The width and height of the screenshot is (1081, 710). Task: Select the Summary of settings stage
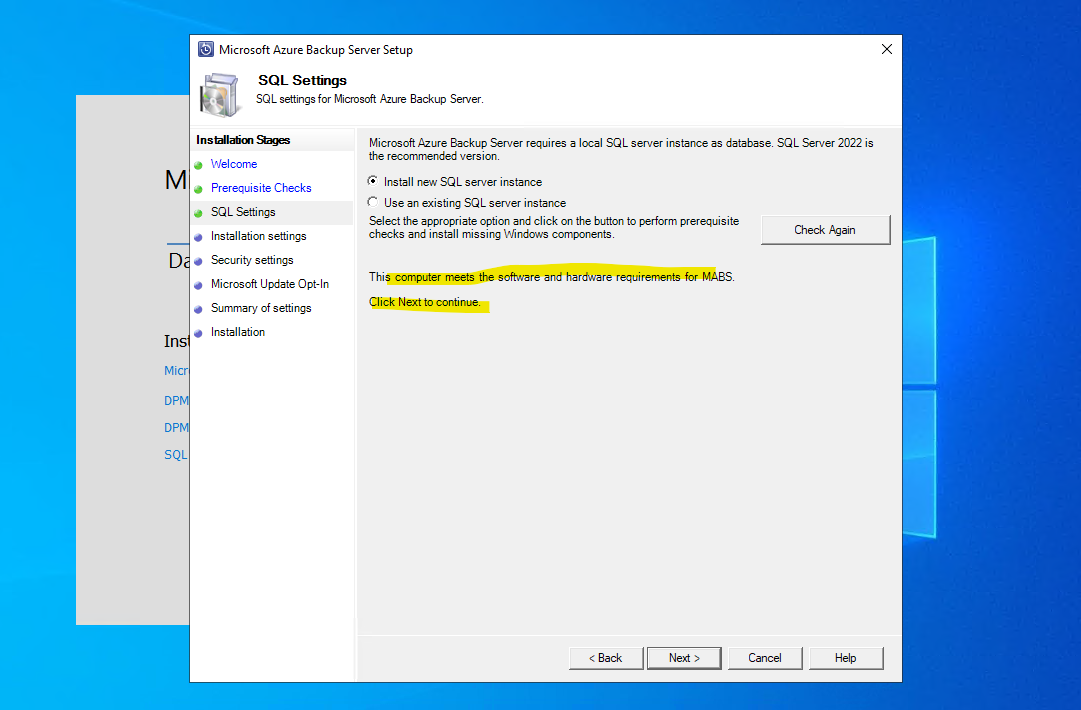(261, 308)
